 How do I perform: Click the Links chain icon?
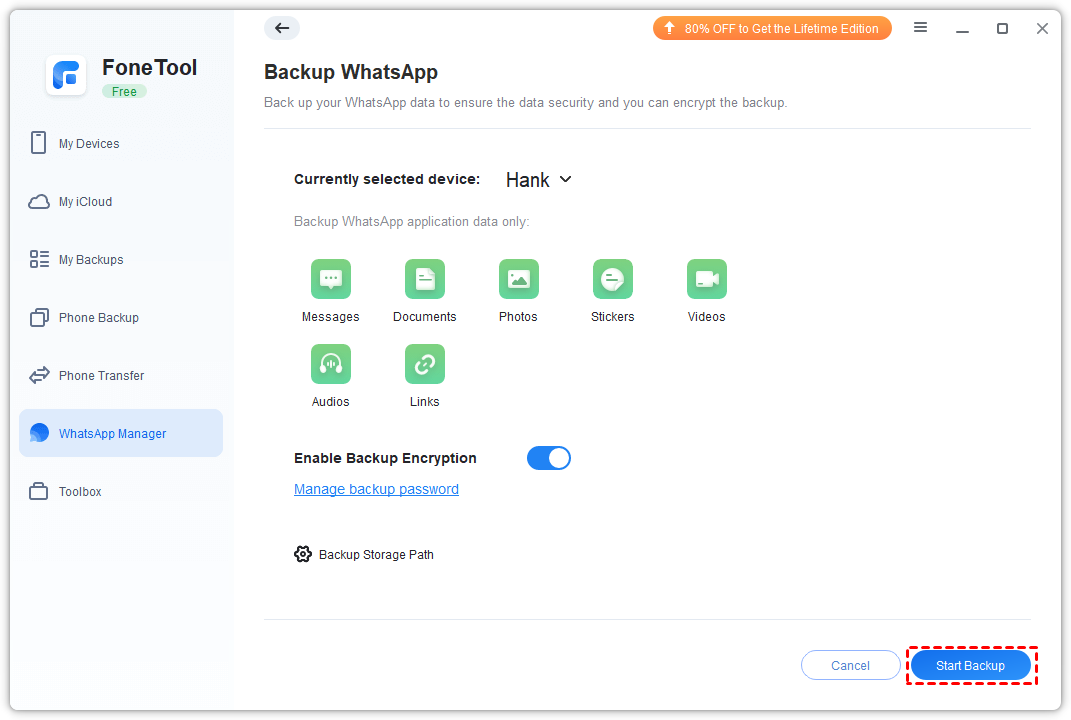(424, 364)
